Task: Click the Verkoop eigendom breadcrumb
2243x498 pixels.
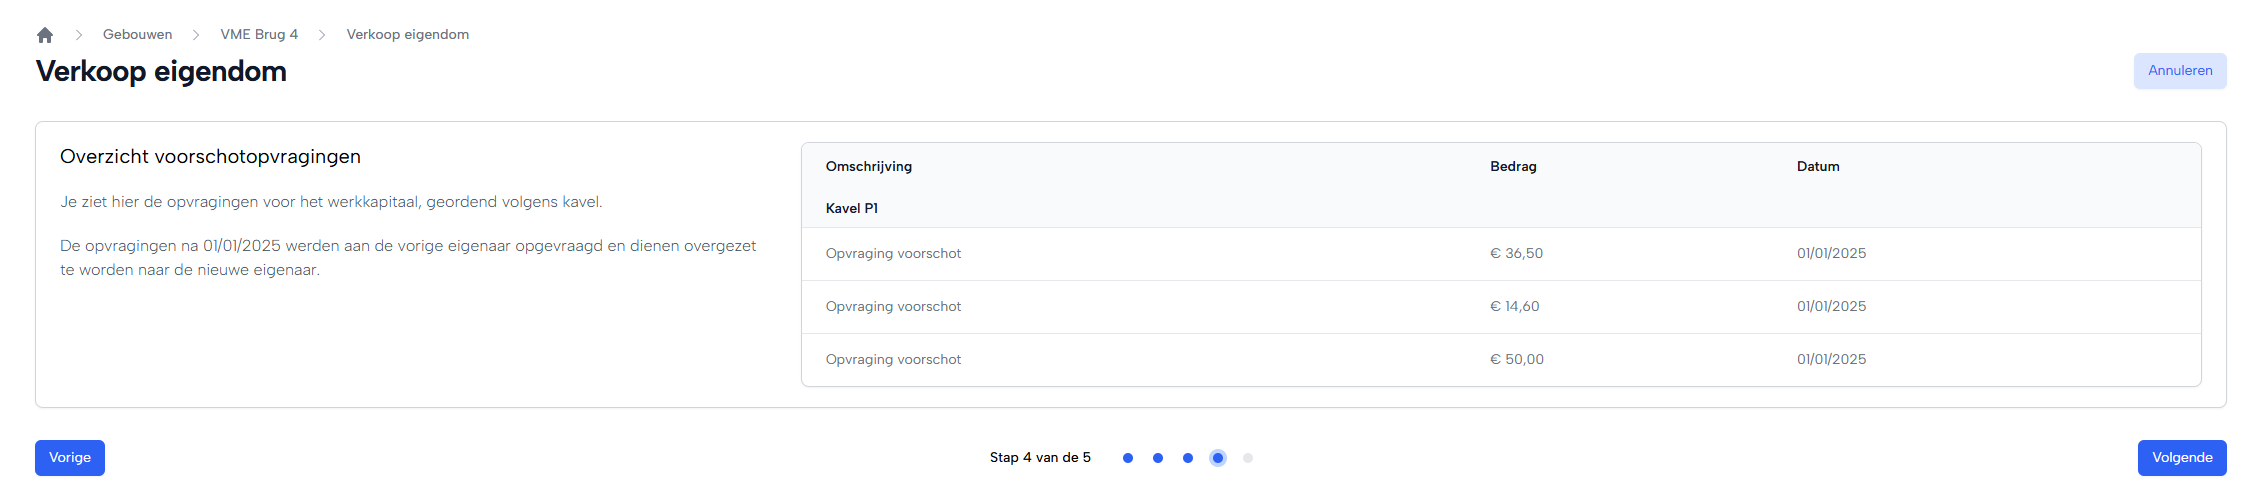Action: click(x=407, y=35)
